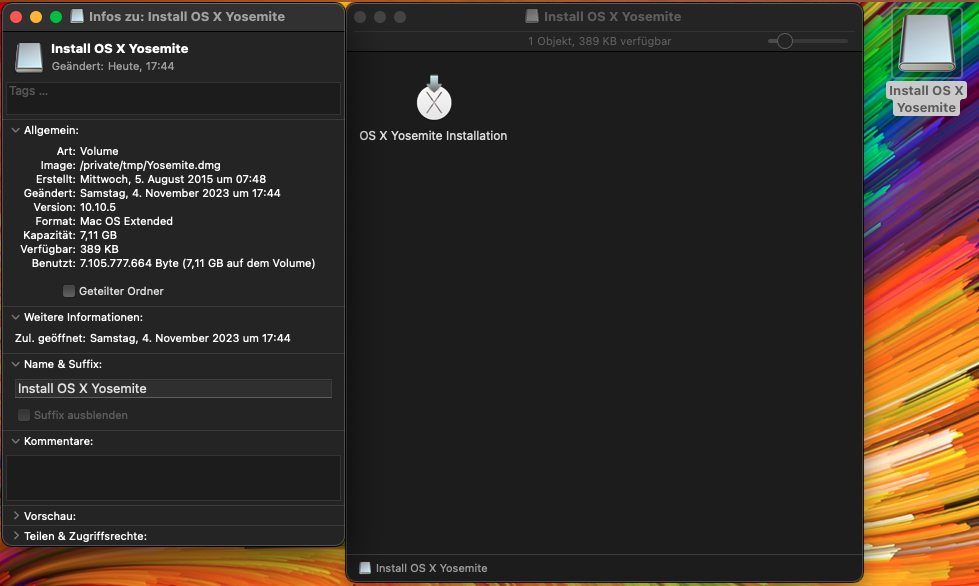Click the Geändert: Heute, 17:44 header text
The height and width of the screenshot is (586, 979).
[x=113, y=66]
